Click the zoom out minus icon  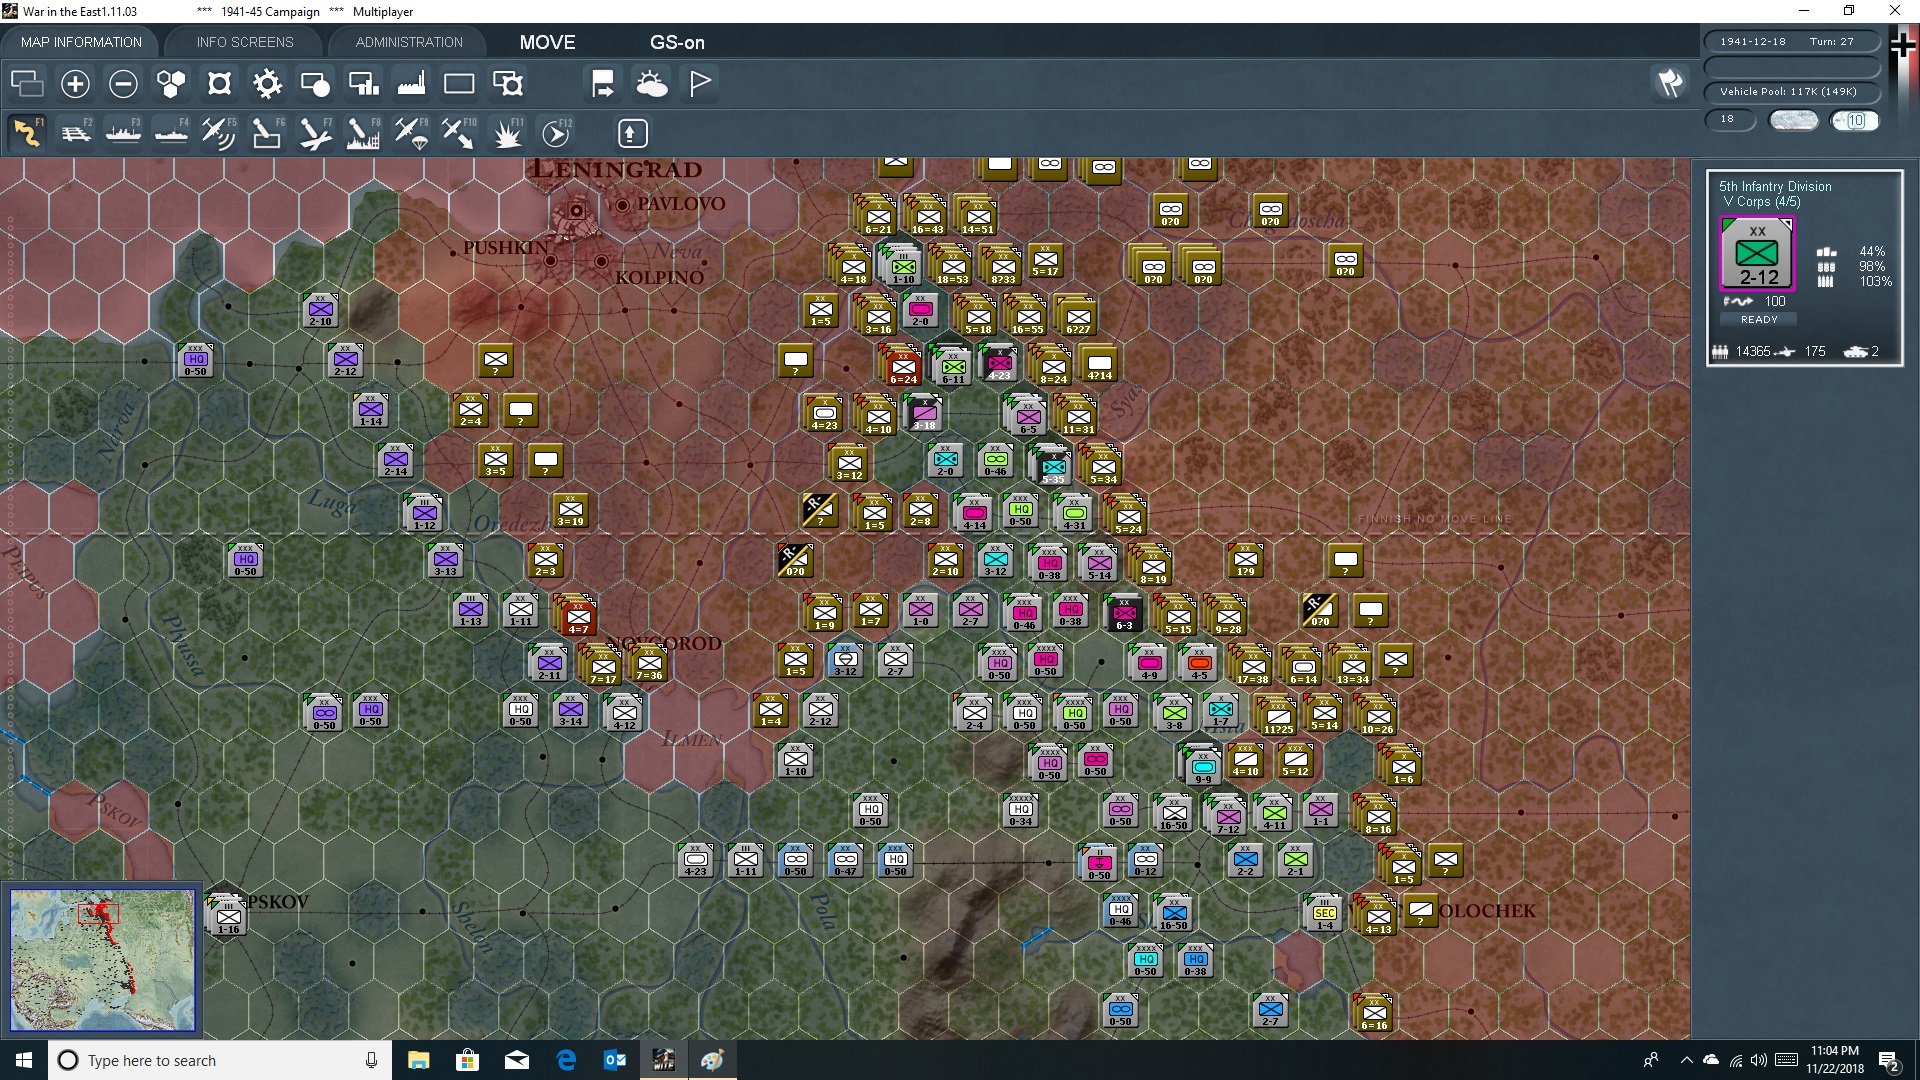(123, 84)
